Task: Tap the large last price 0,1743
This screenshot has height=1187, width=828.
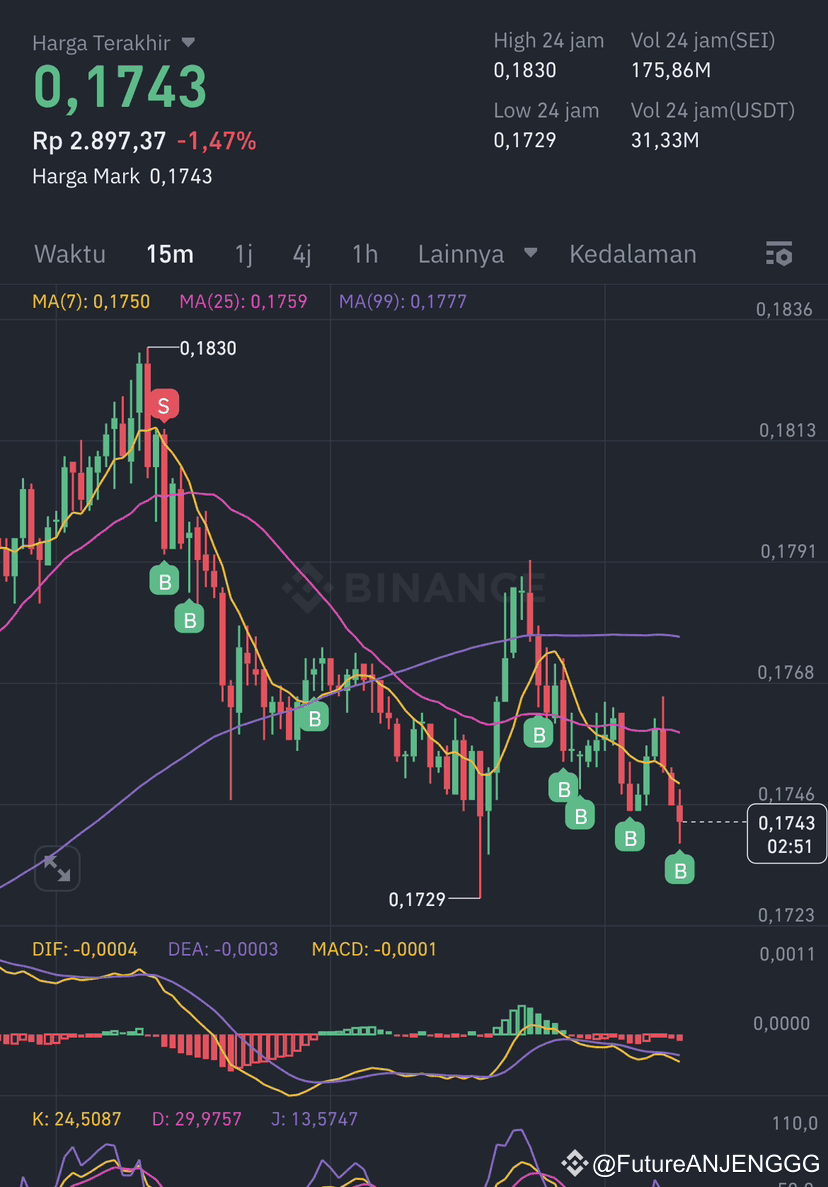Action: click(x=120, y=88)
